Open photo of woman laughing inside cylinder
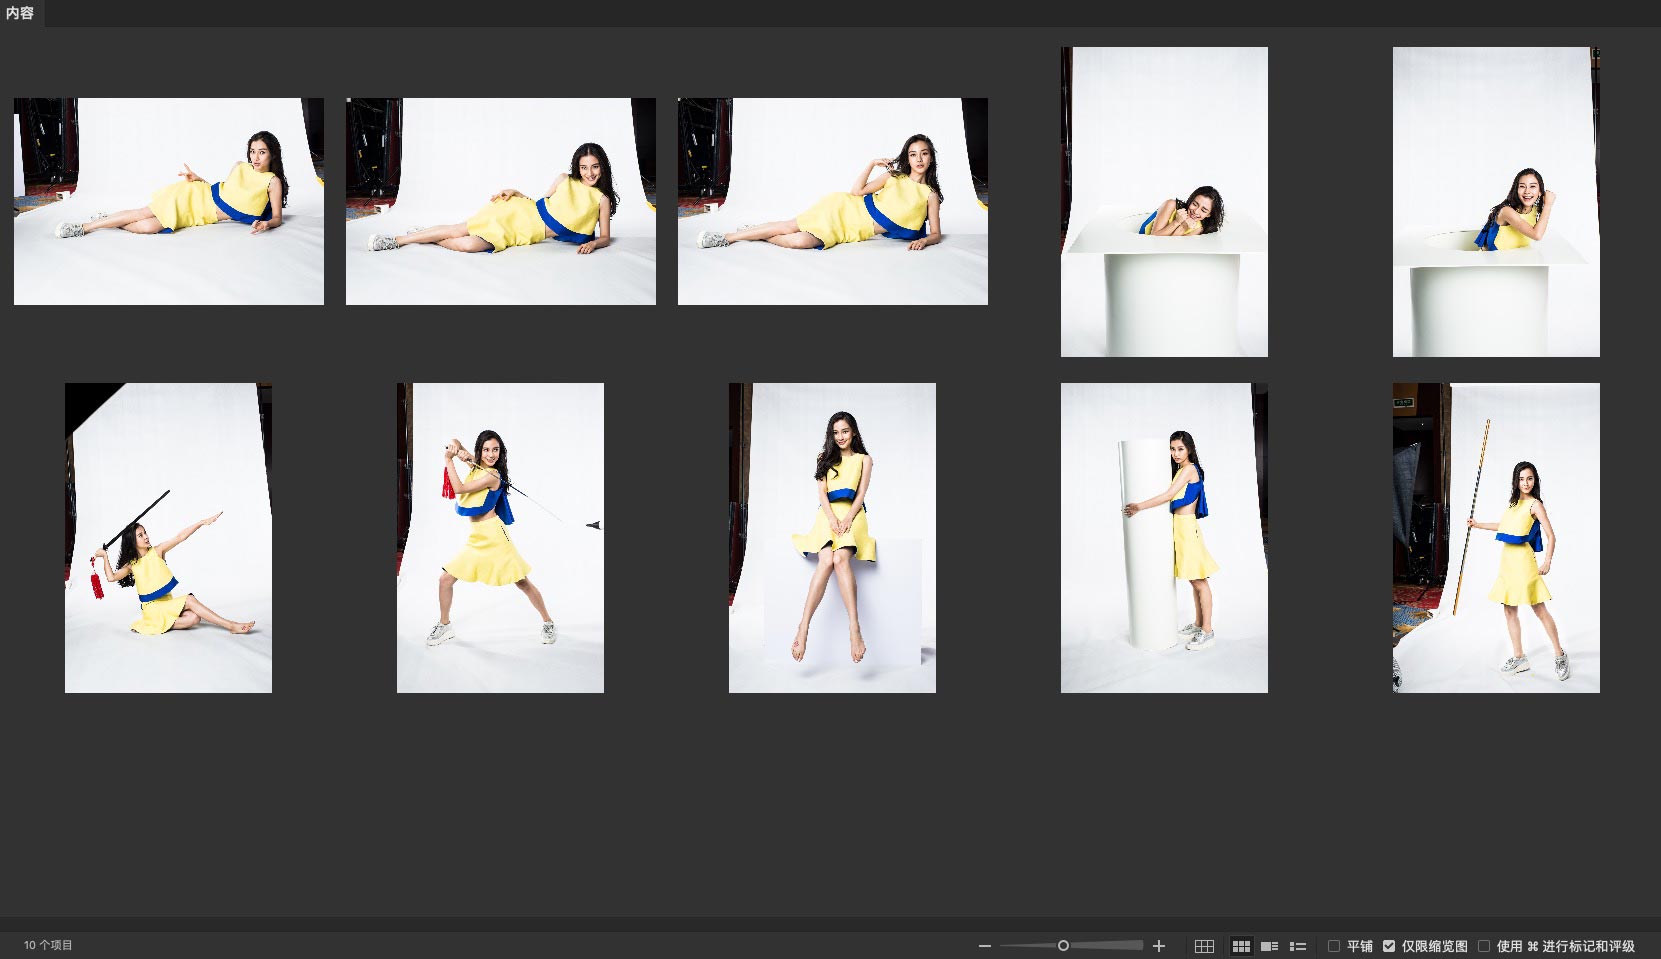1661x959 pixels. click(x=1164, y=201)
